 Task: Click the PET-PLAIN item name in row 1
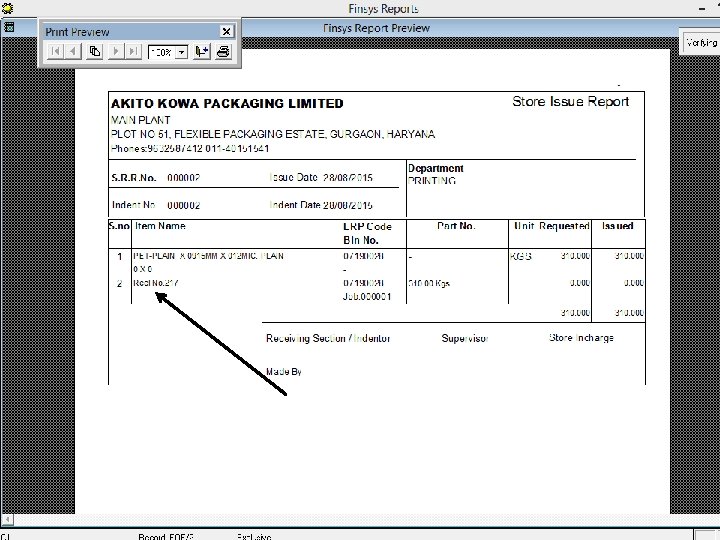click(208, 256)
